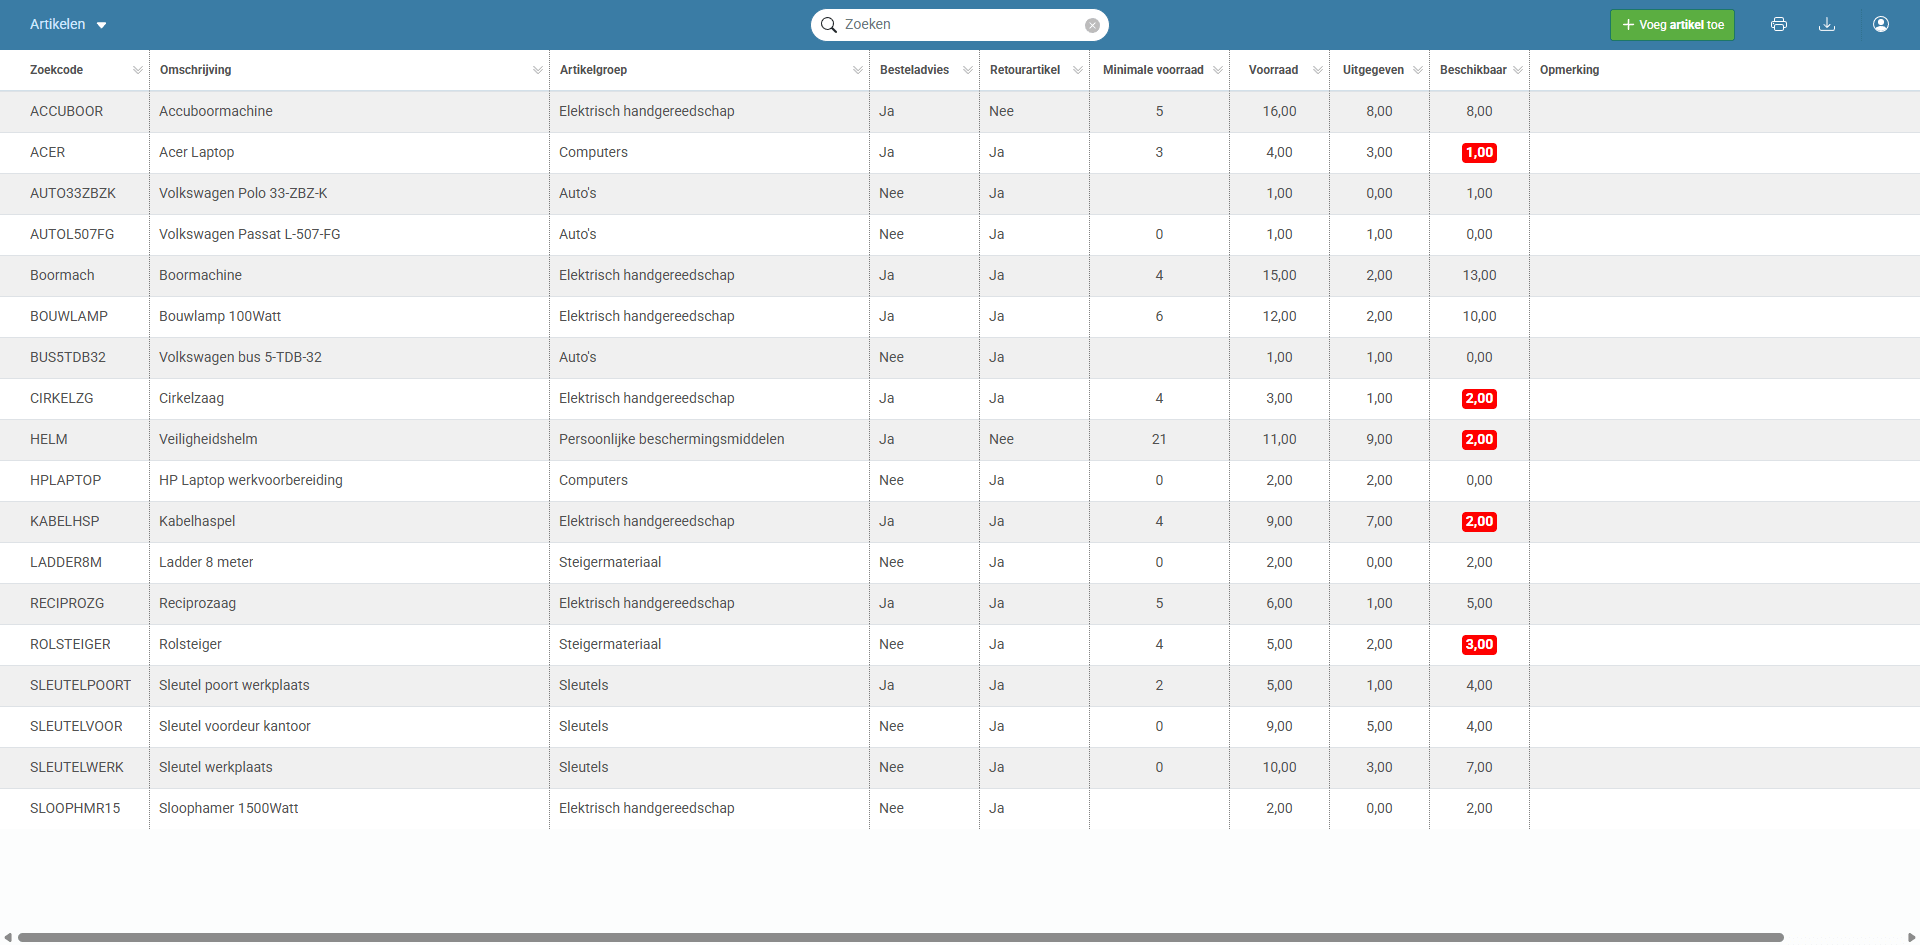Click the horizontal scrollbar right arrow
1920x945 pixels.
(x=1911, y=938)
